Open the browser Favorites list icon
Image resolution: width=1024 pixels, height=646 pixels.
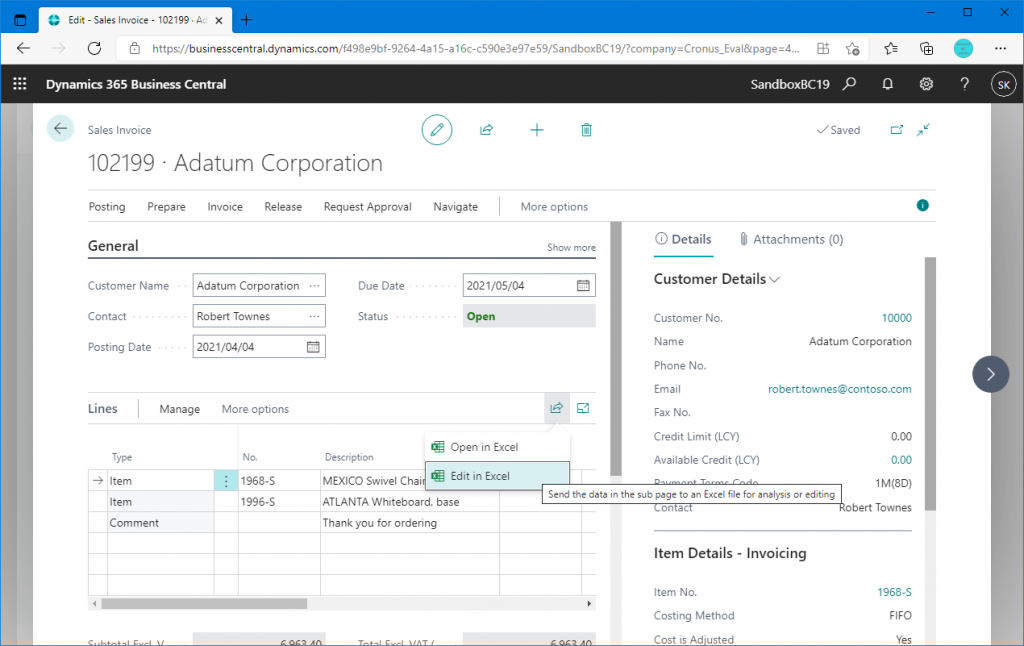(x=891, y=48)
